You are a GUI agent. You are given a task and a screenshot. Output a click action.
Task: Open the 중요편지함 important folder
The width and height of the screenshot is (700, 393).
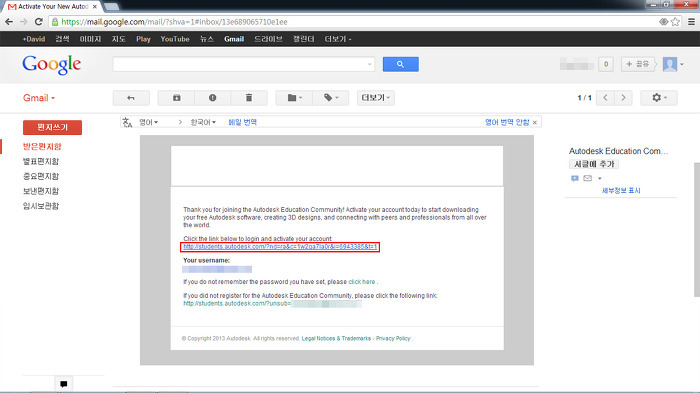pos(41,176)
